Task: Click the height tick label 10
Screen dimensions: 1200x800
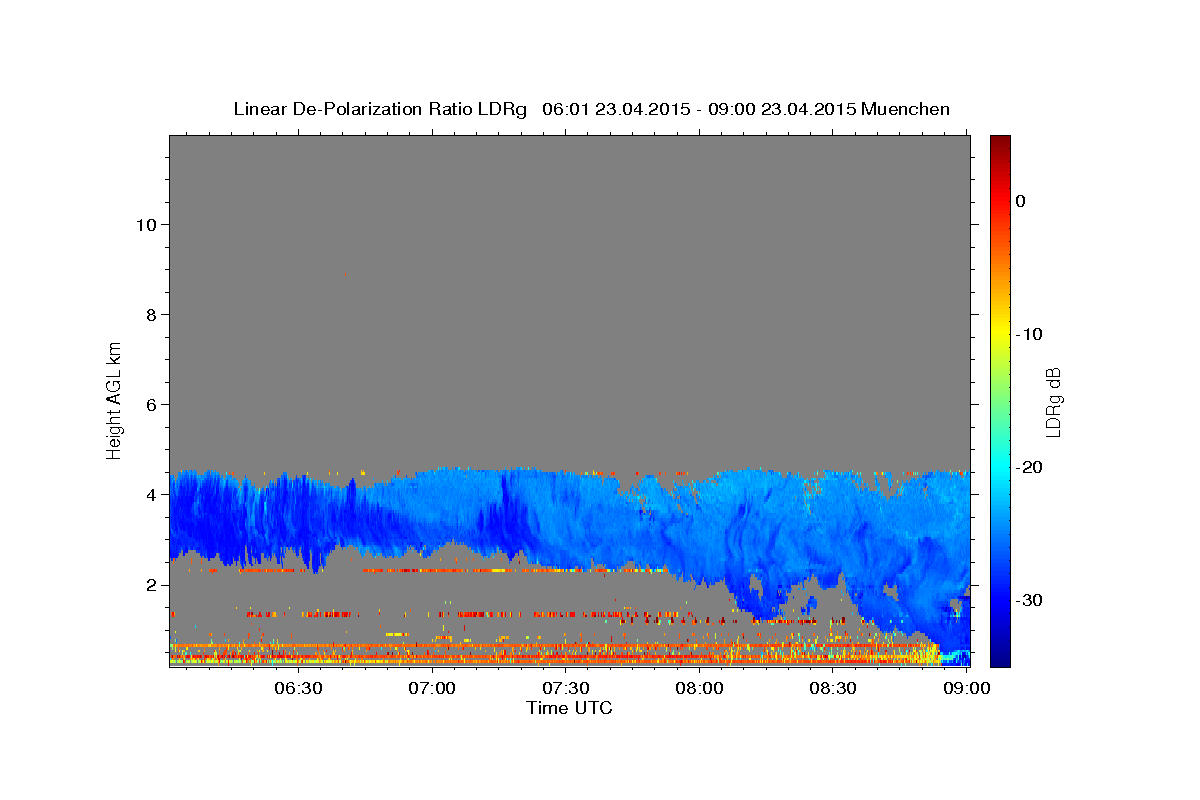Action: pos(145,224)
